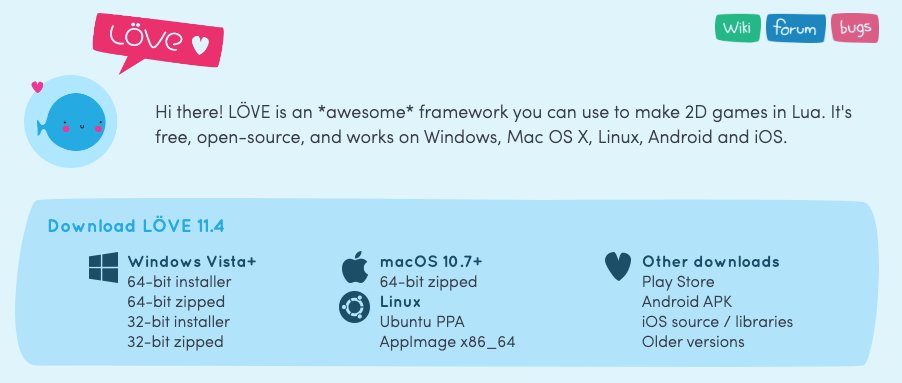This screenshot has height=383, width=902.
Task: Open the pink bugs button
Action: (x=855, y=28)
